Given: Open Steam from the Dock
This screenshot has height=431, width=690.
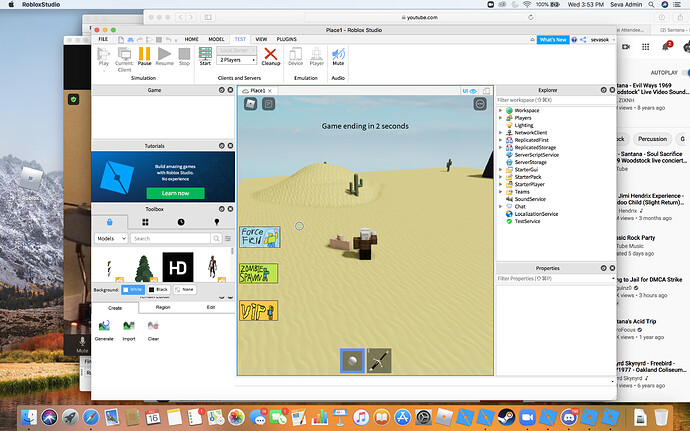Looking at the screenshot, I should pyautogui.click(x=506, y=417).
